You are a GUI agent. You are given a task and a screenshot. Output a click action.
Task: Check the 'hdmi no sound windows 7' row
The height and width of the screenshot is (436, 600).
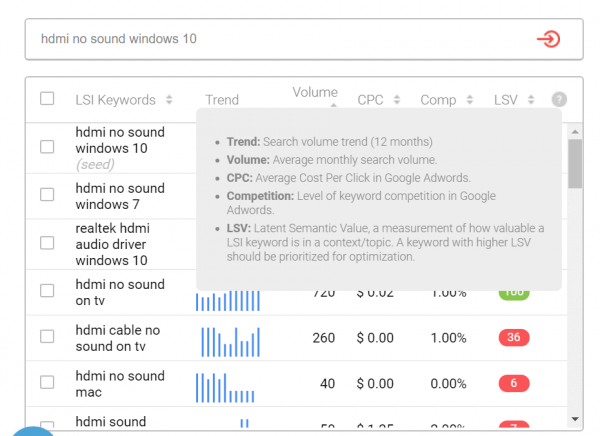click(x=47, y=194)
